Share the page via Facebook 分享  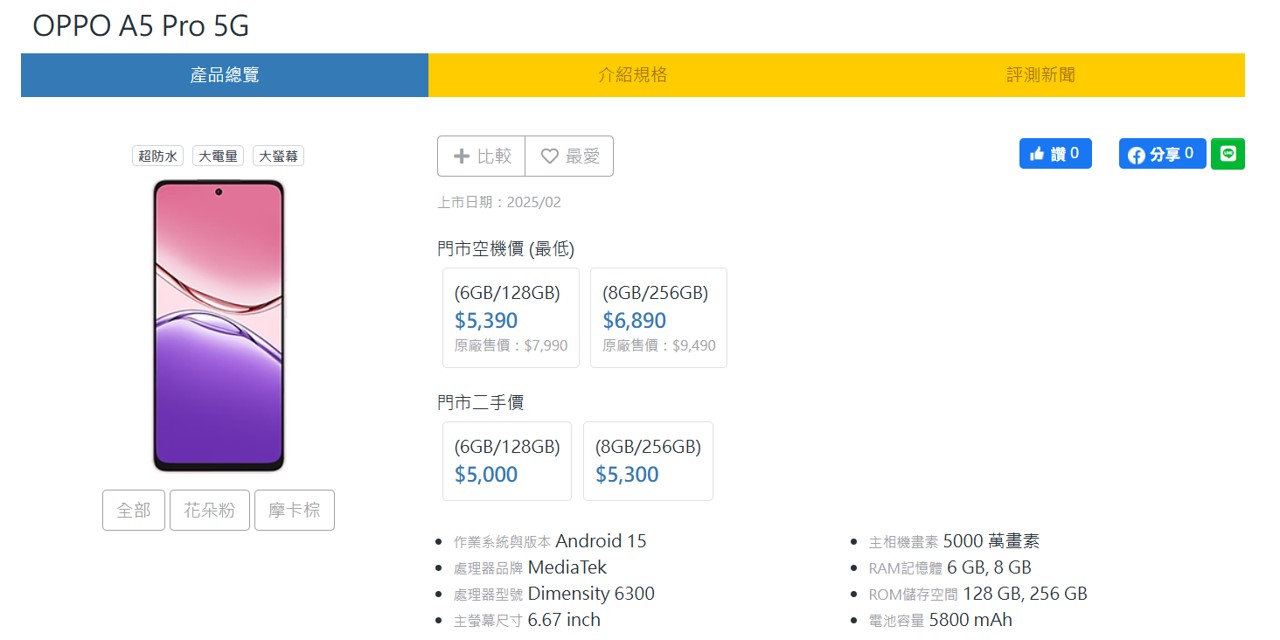click(1162, 153)
